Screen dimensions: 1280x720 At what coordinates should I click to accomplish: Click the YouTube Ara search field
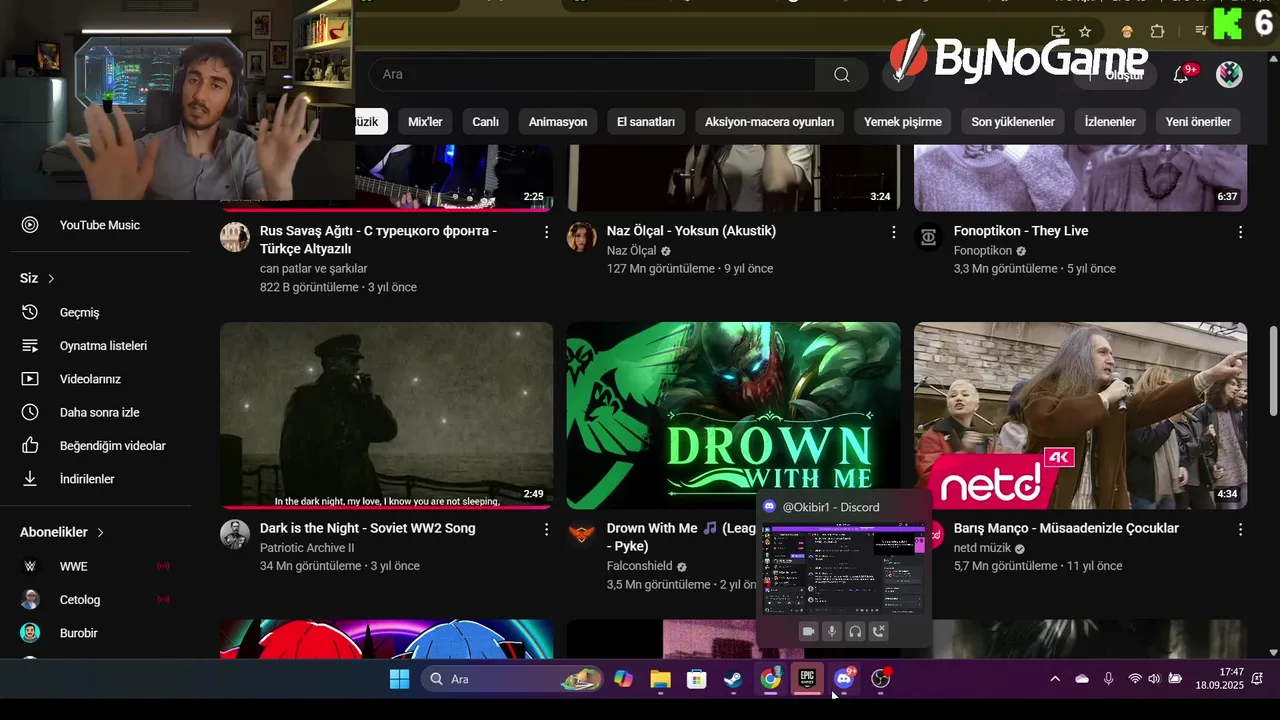tap(592, 74)
